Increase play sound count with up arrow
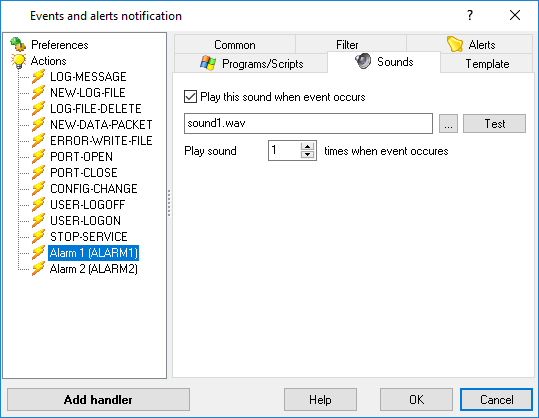This screenshot has height=418, width=539. tap(307, 146)
